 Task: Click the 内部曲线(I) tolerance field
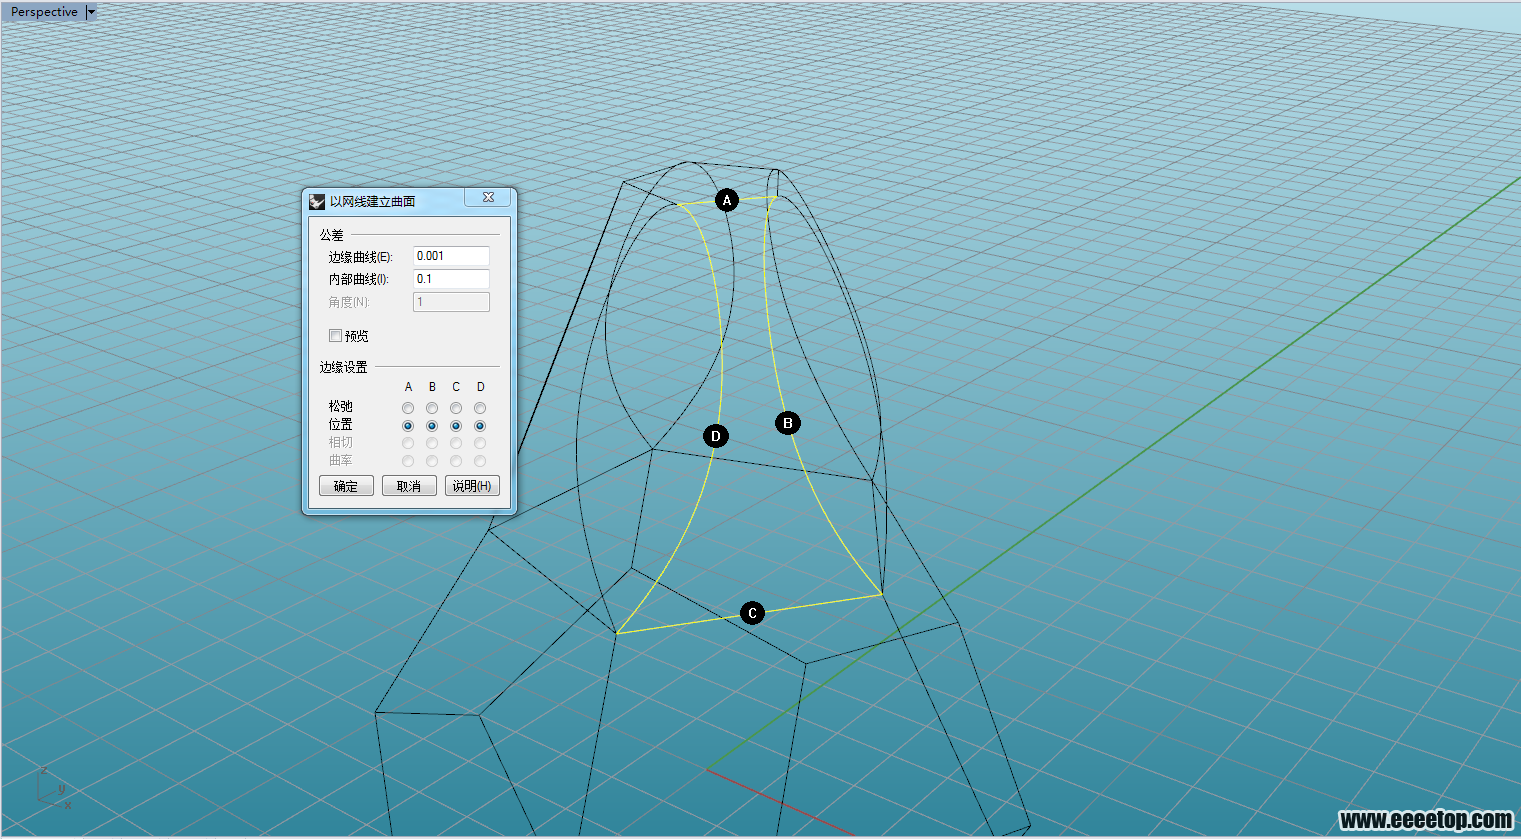pyautogui.click(x=451, y=279)
